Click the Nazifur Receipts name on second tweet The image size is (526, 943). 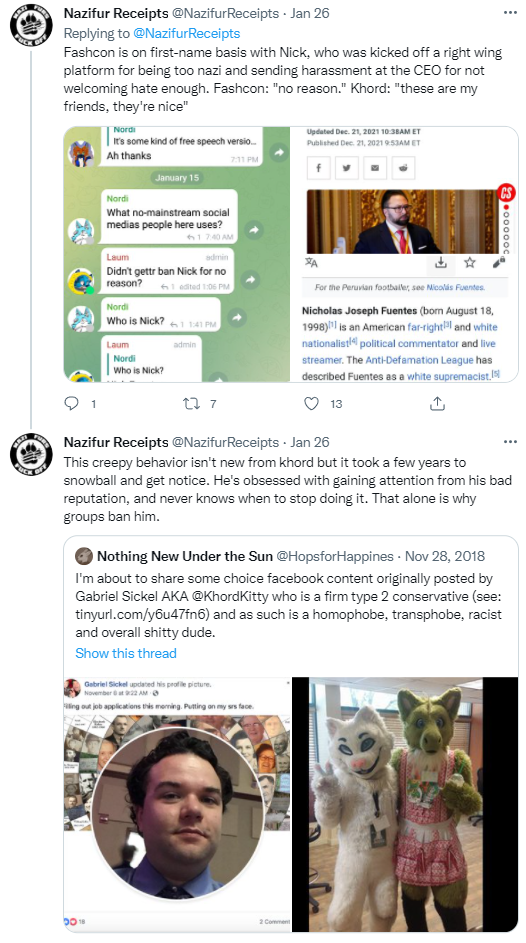click(x=116, y=442)
